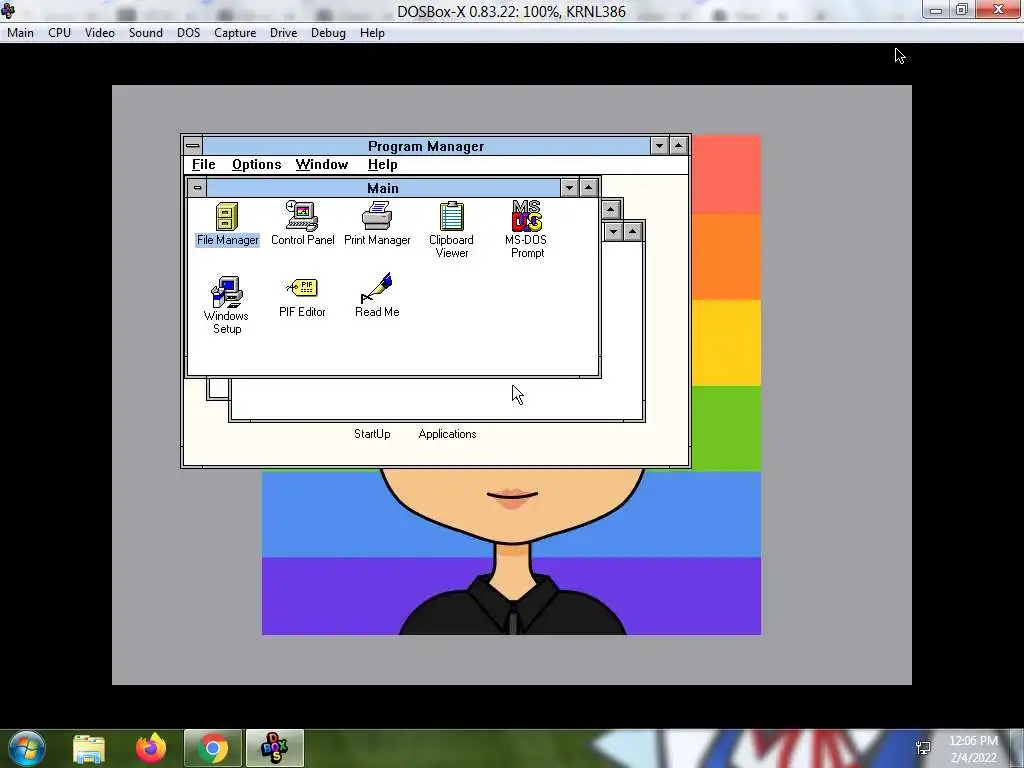Click the network tray icon
The height and width of the screenshot is (768, 1024).
point(923,748)
